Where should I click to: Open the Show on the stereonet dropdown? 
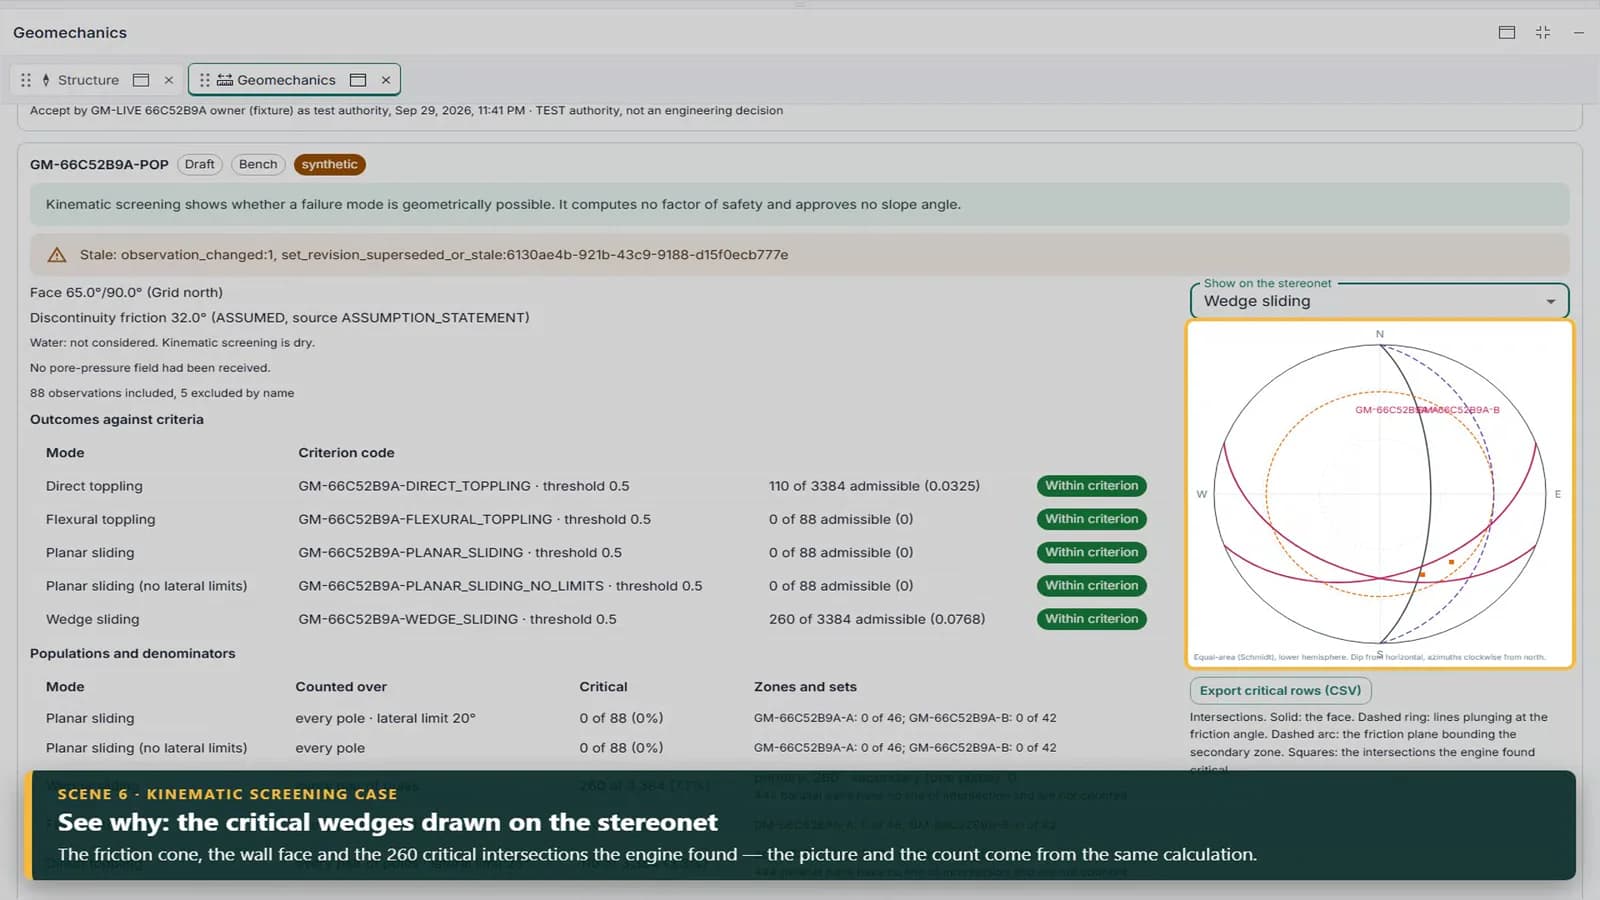(x=1380, y=301)
